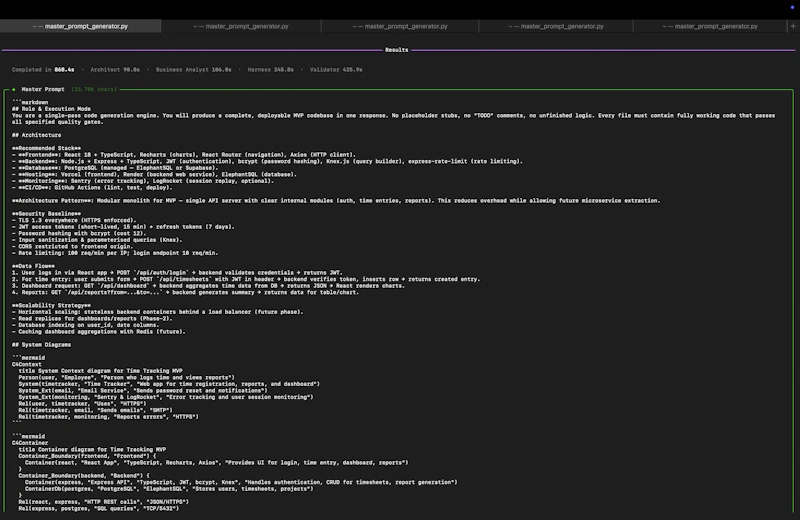This screenshot has height=520, width=800.
Task: Click the Results section header
Action: [396, 50]
